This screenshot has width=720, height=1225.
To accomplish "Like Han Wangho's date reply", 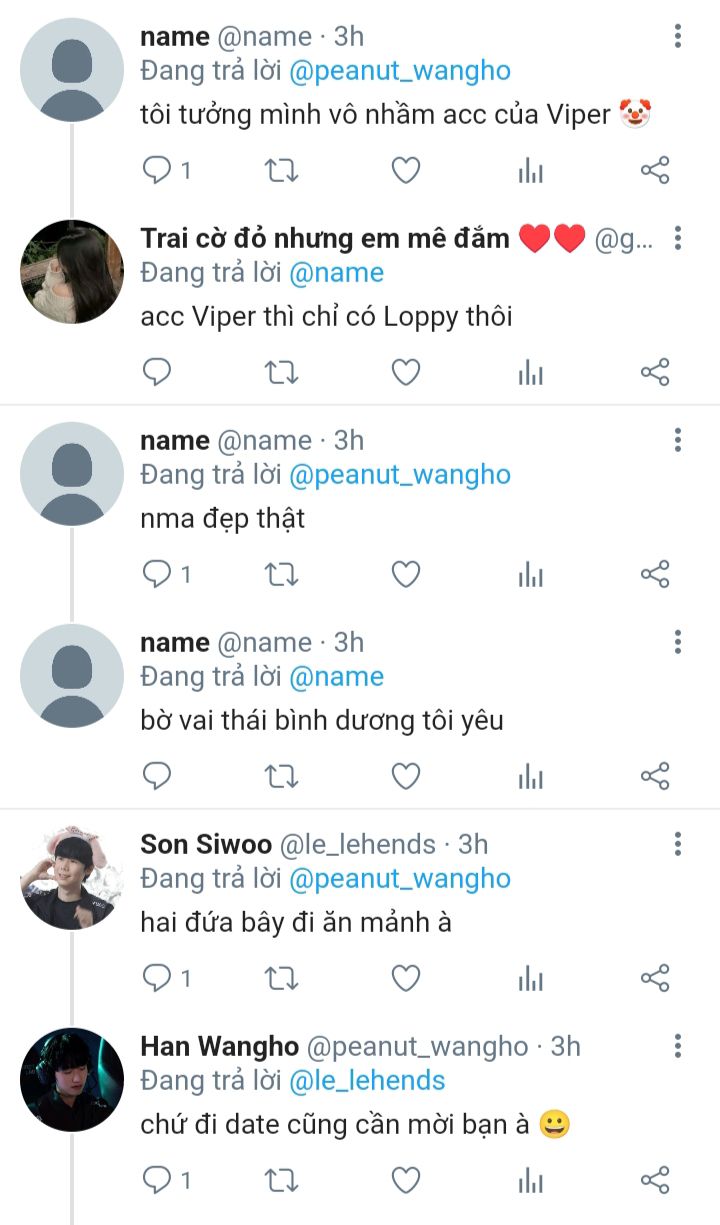I will coord(405,1179).
